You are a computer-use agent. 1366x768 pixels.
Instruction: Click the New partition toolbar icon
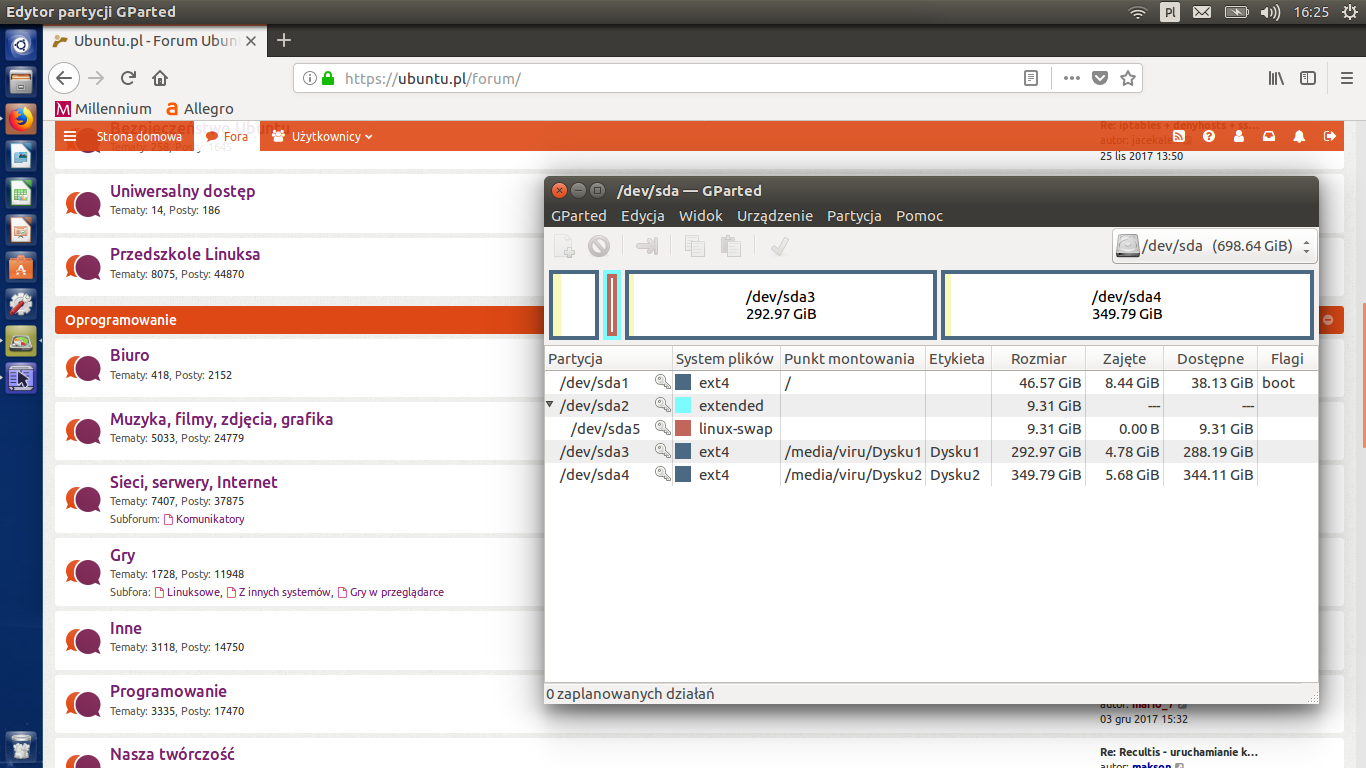565,246
